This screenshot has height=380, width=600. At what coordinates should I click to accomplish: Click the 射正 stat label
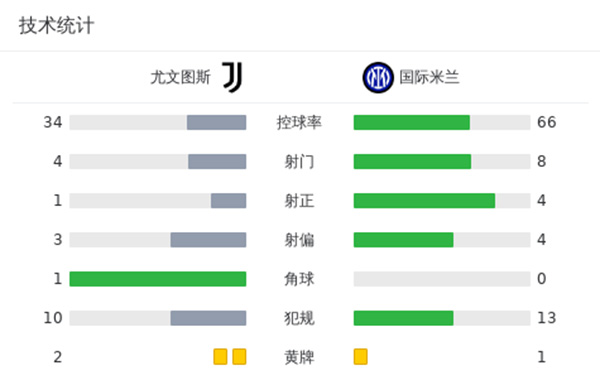[299, 201]
